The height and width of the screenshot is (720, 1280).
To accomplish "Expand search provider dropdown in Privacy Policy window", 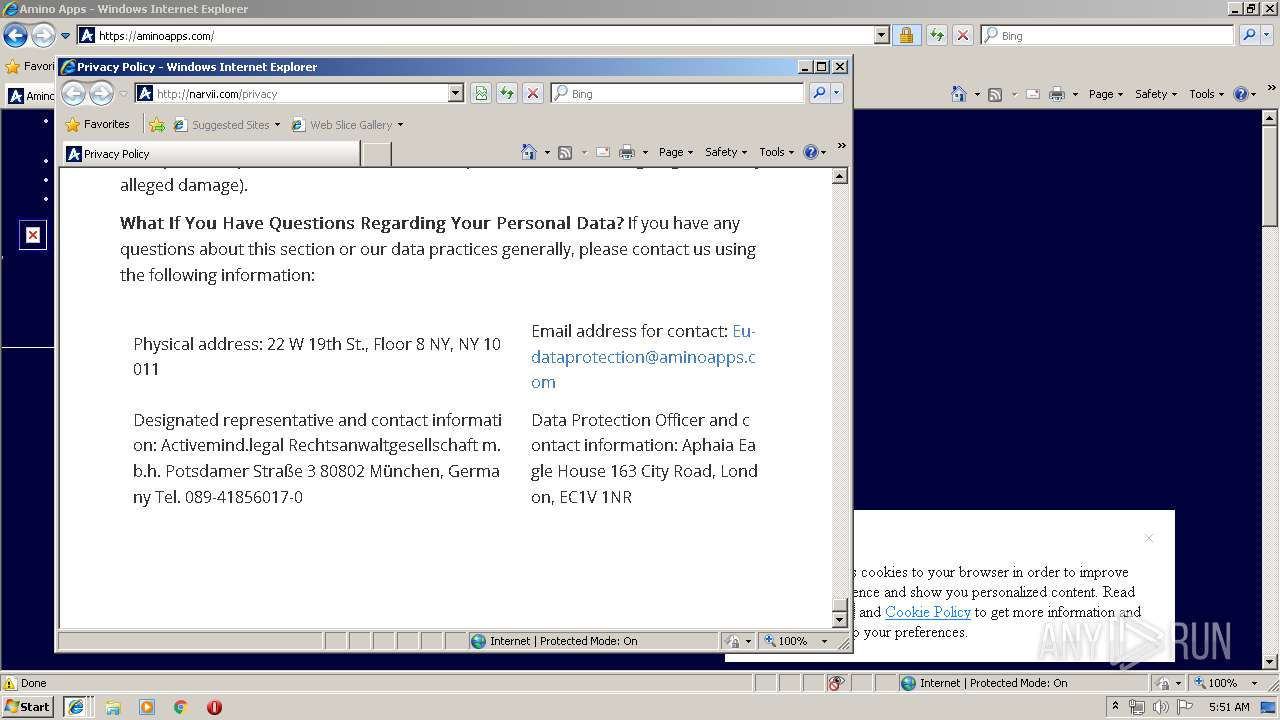I will [x=837, y=93].
